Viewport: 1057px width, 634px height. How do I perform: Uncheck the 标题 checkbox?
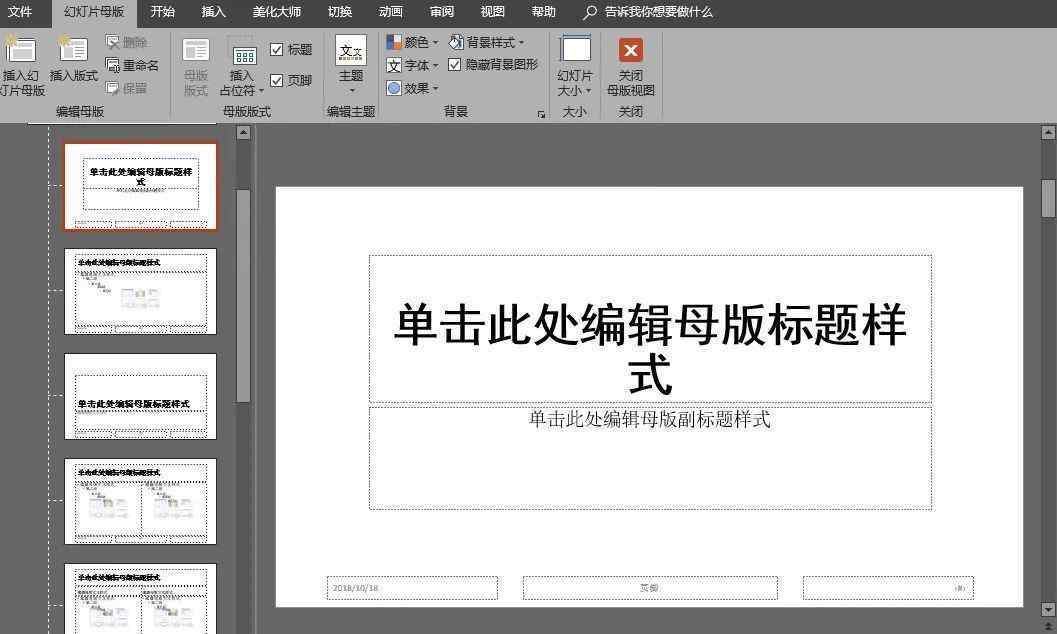277,50
